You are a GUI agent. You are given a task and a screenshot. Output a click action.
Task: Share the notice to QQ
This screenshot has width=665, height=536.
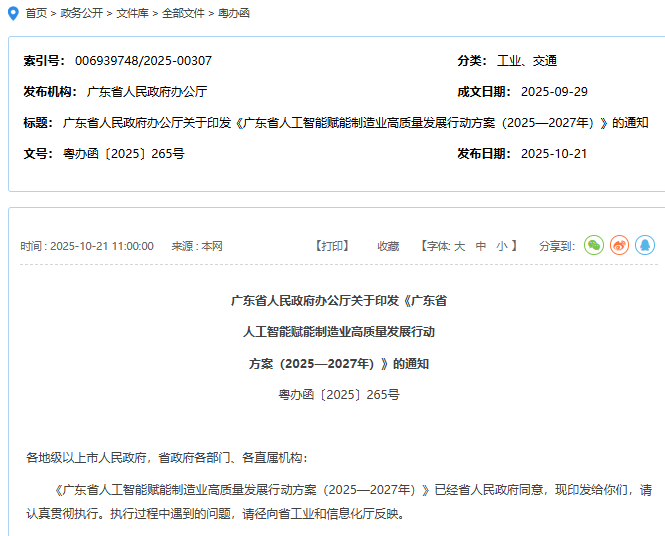(645, 245)
